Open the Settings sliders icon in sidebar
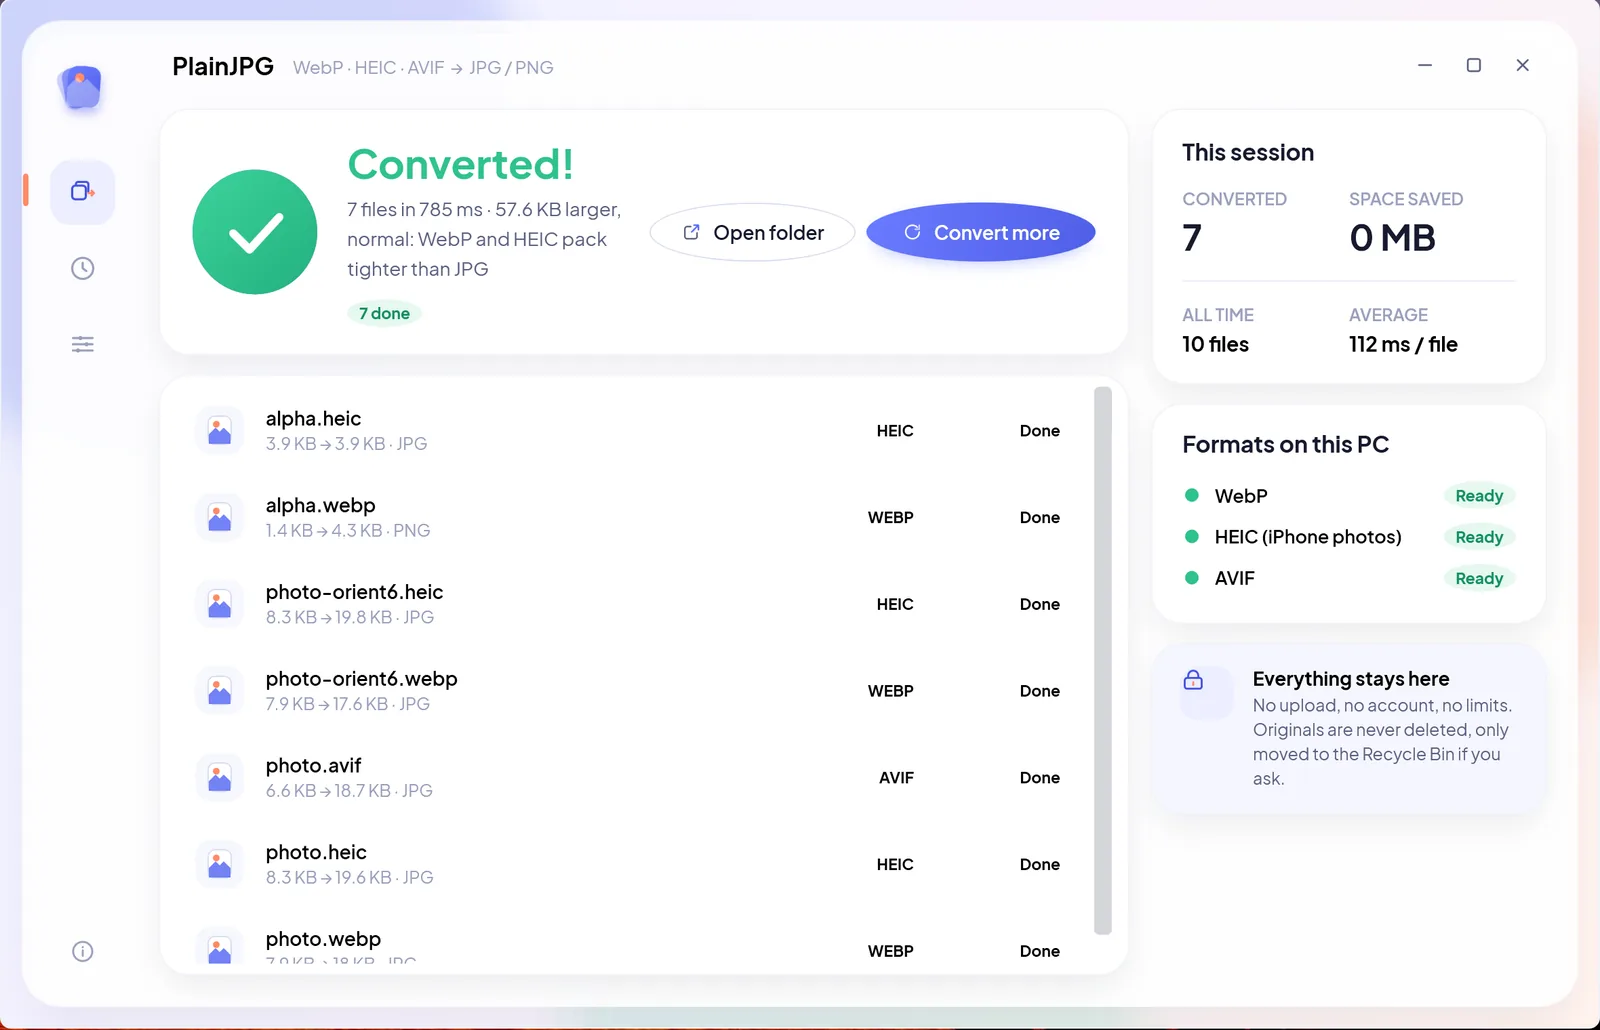 point(83,345)
